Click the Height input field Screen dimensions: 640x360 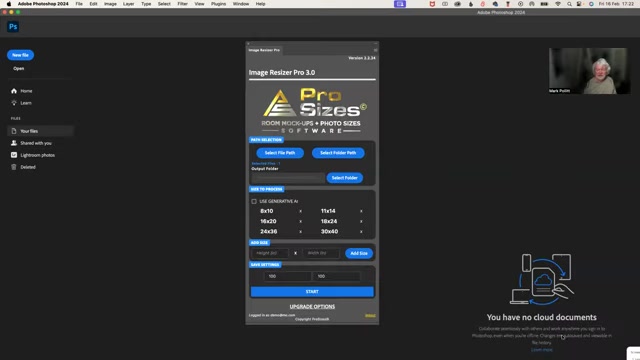(x=270, y=253)
